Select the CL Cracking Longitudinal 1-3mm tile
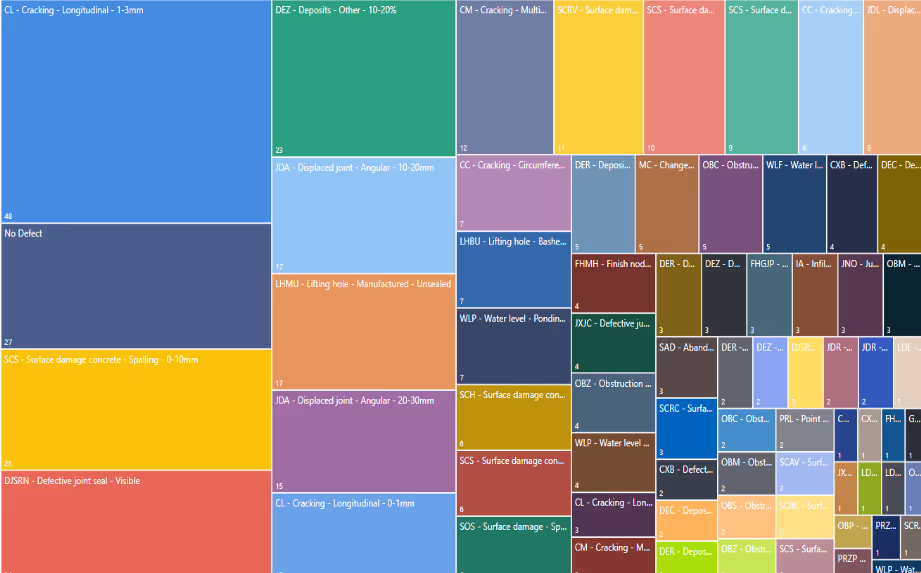This screenshot has width=921, height=573. (136, 111)
